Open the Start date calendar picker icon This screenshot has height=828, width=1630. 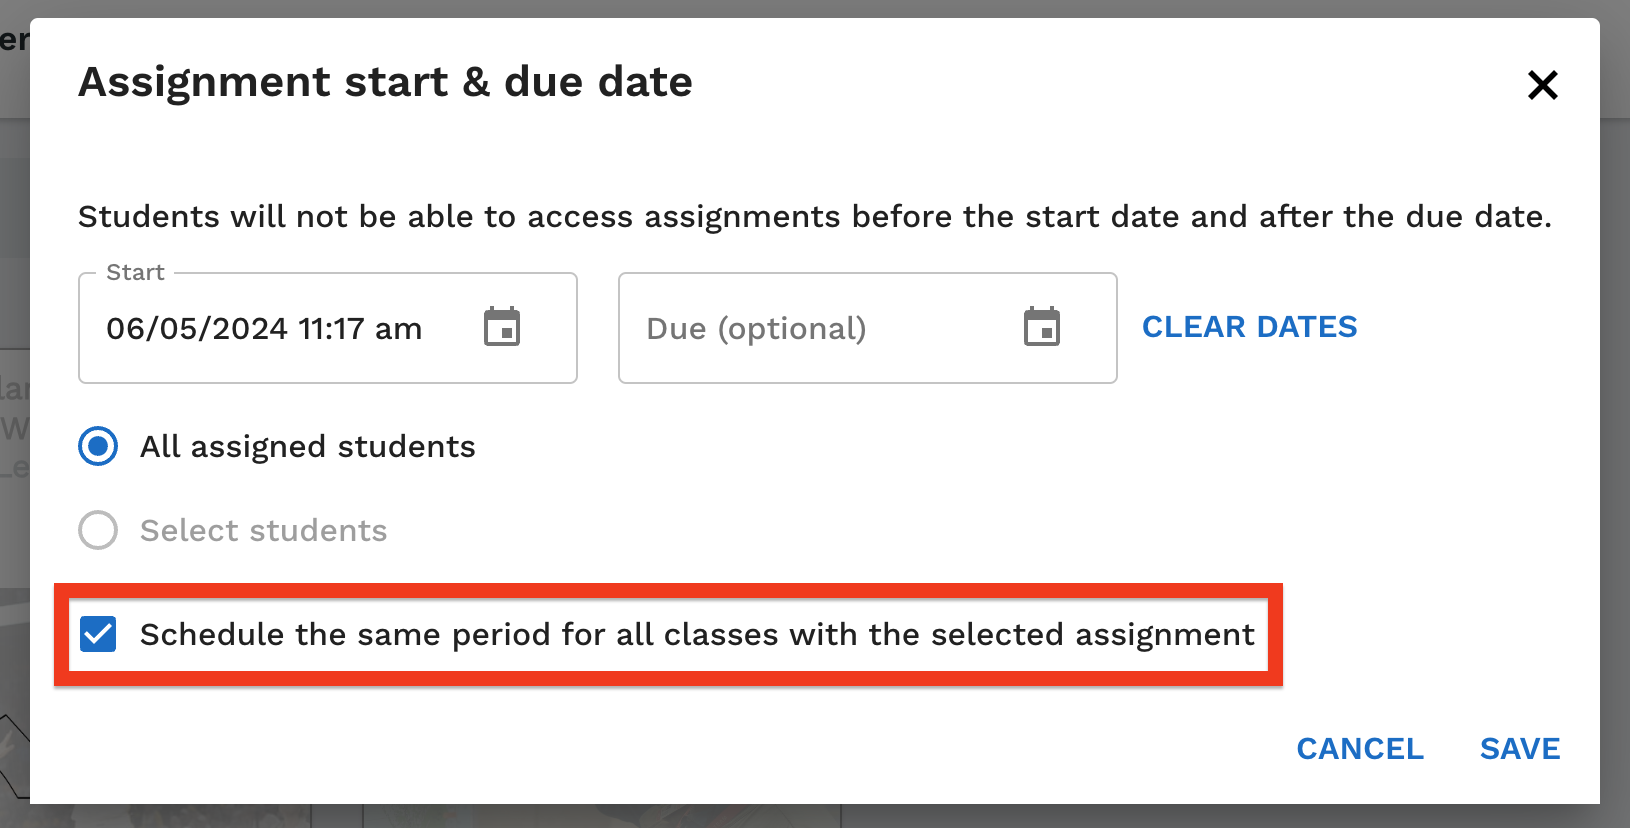tap(502, 327)
